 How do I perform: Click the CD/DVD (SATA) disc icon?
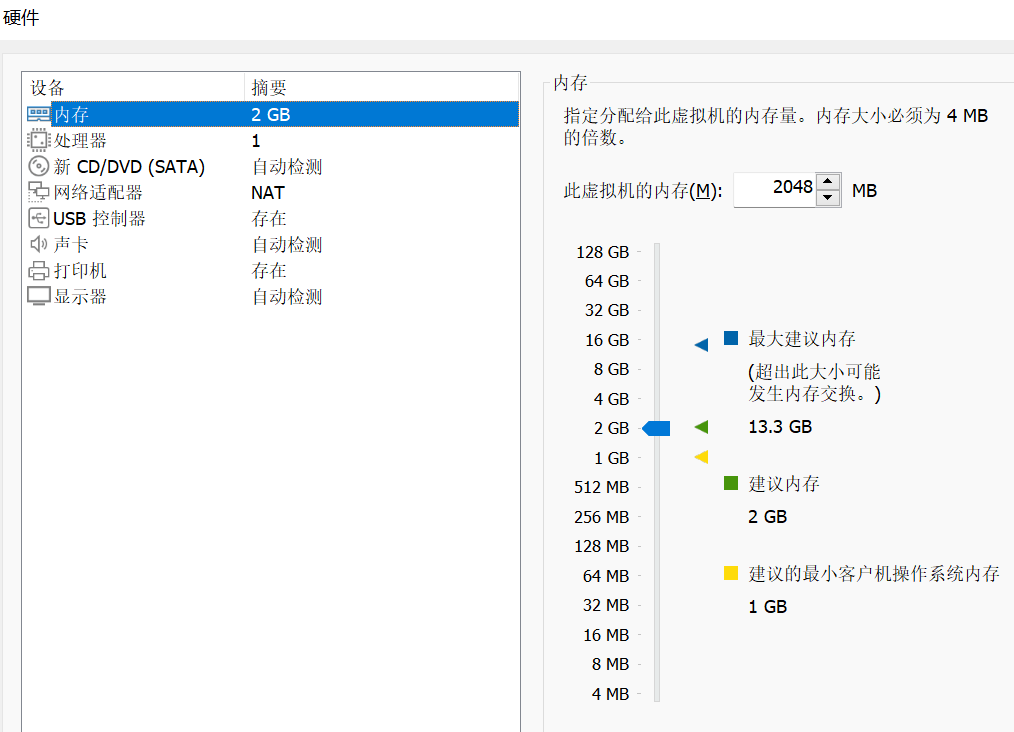[38, 166]
